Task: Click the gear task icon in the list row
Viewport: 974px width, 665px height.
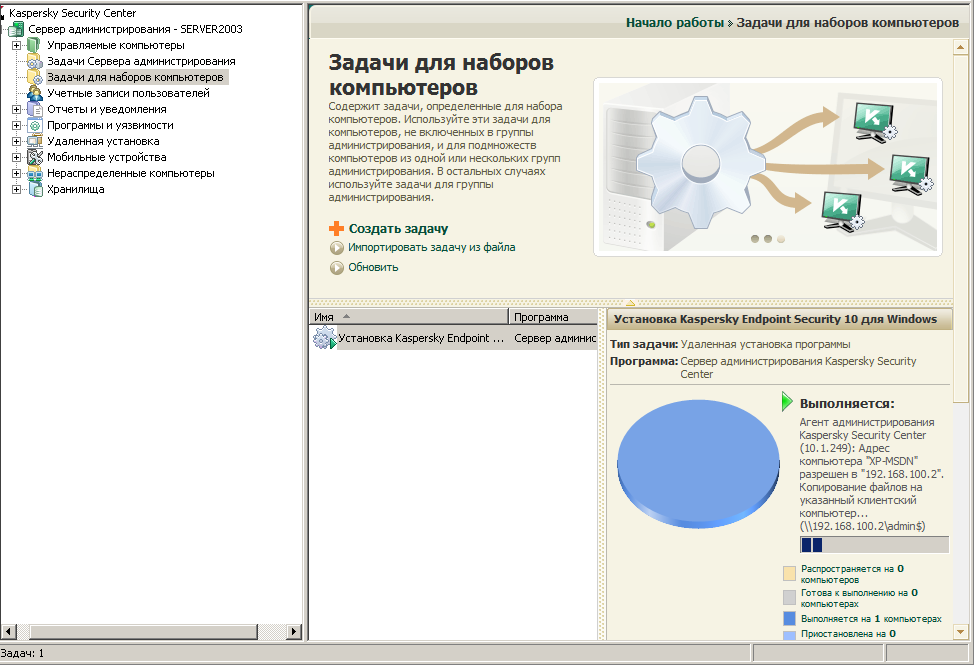Action: (324, 338)
